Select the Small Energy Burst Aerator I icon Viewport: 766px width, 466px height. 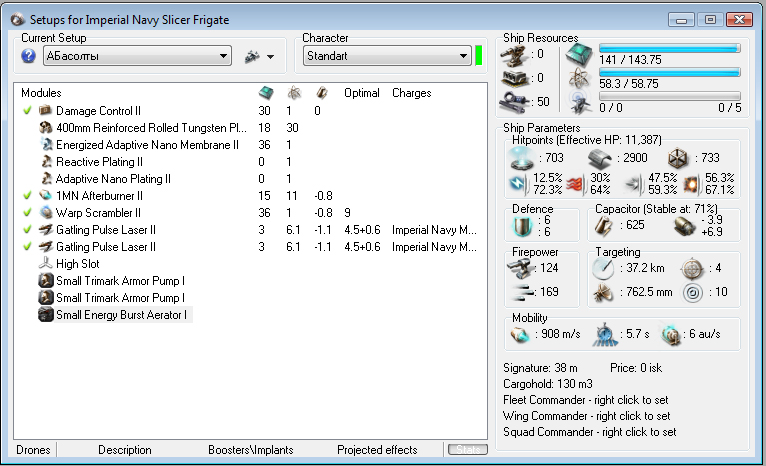45,315
